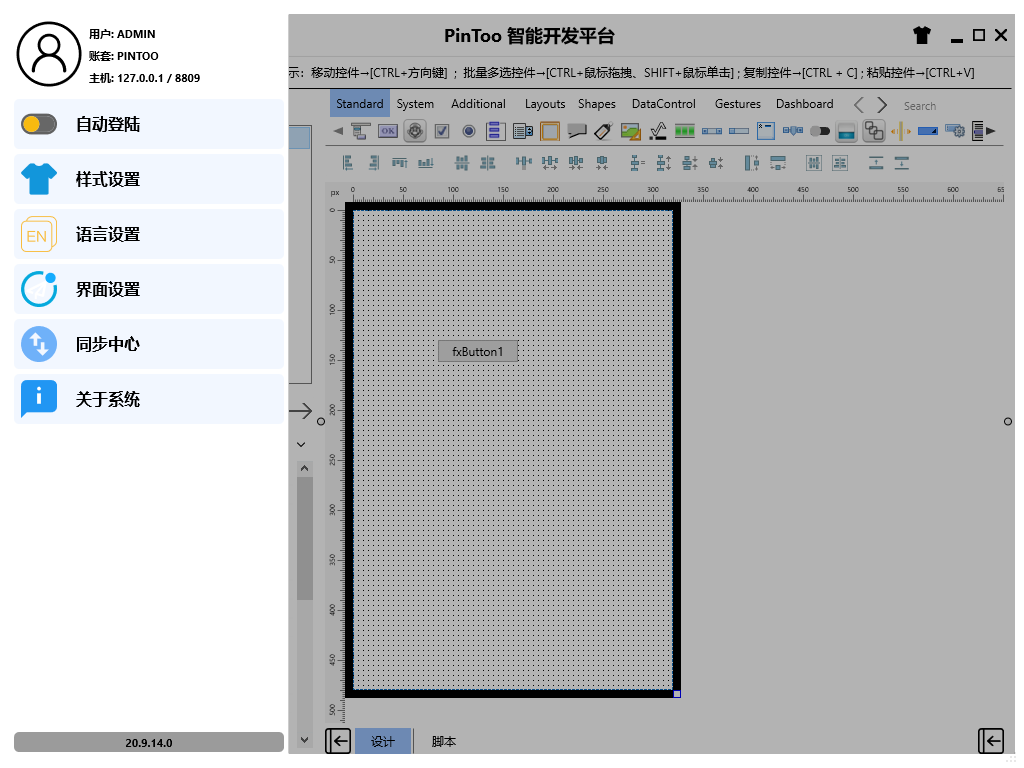The height and width of the screenshot is (768, 1024).
Task: Space controls equally horizontally
Action: (x=523, y=163)
